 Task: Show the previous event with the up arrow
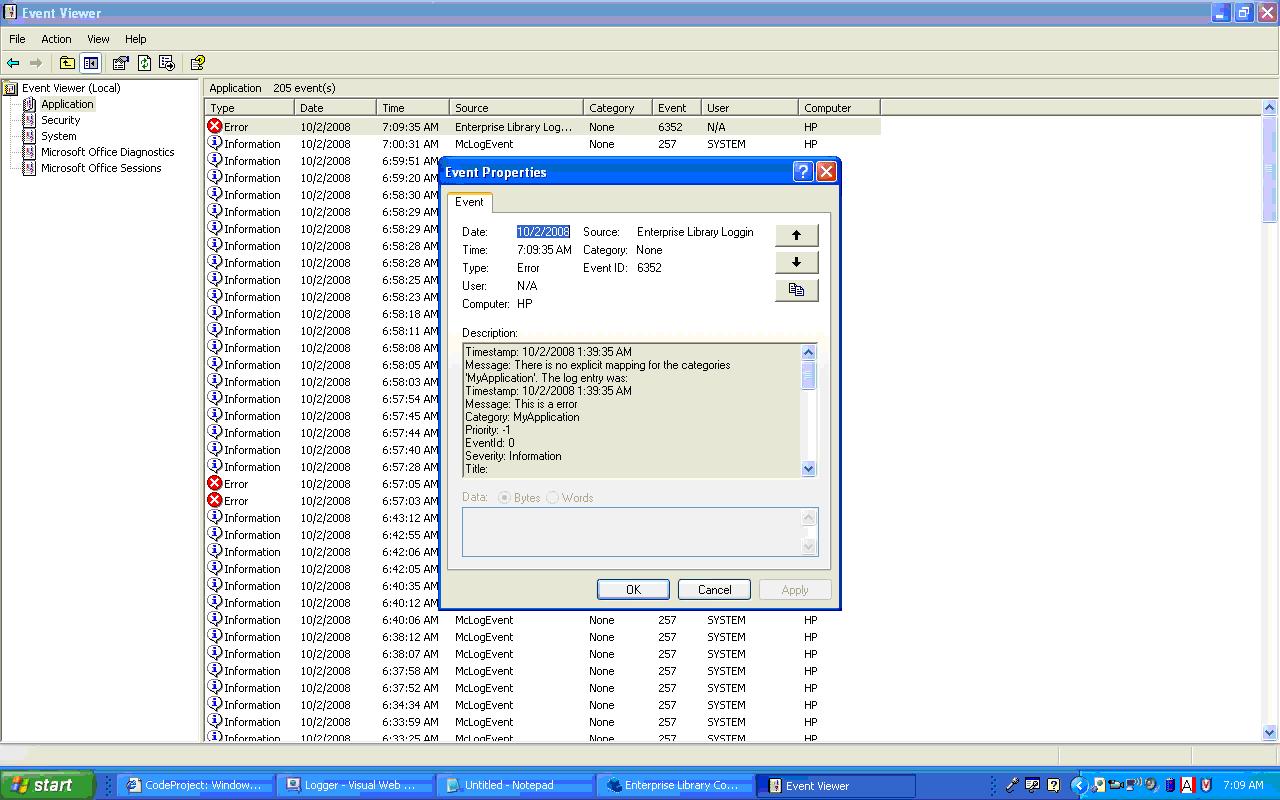pyautogui.click(x=797, y=235)
